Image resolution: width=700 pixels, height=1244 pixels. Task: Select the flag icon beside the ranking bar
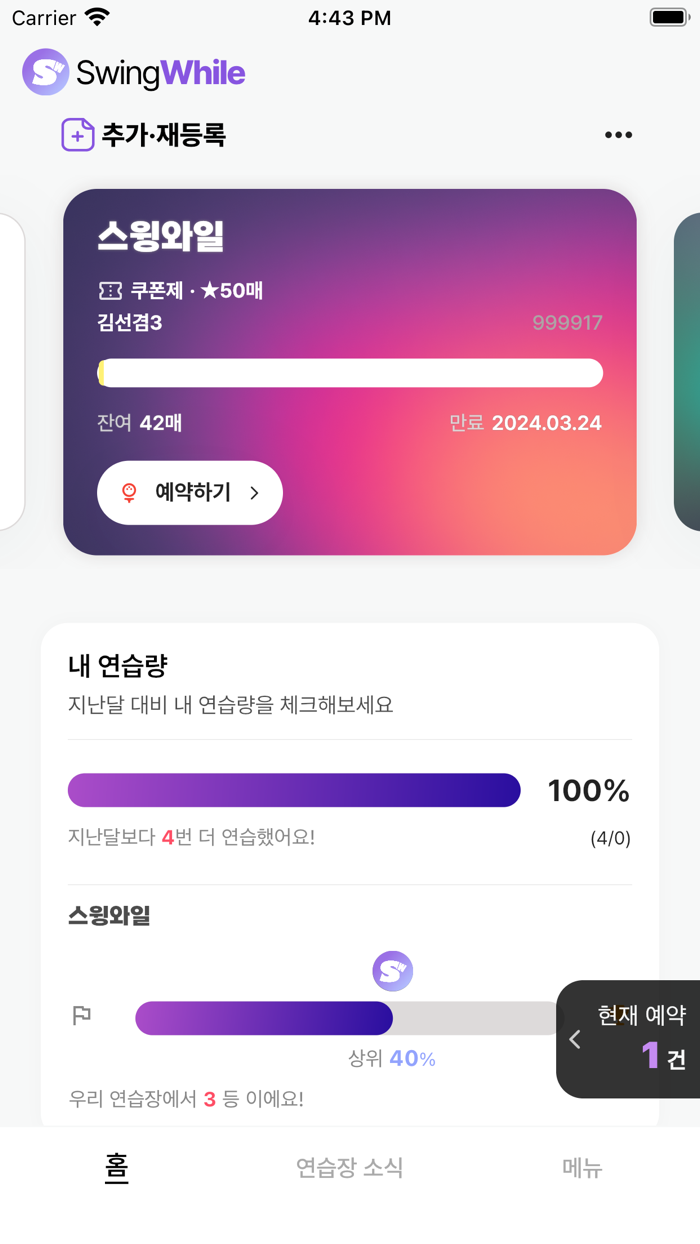click(83, 1014)
